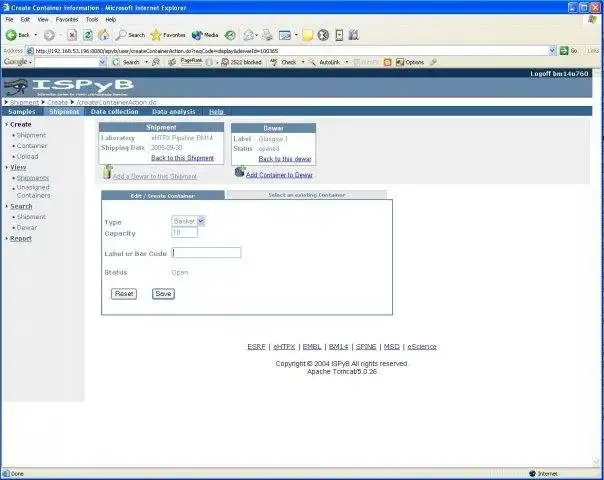Expand the Create section in the sidebar

pos(20,124)
